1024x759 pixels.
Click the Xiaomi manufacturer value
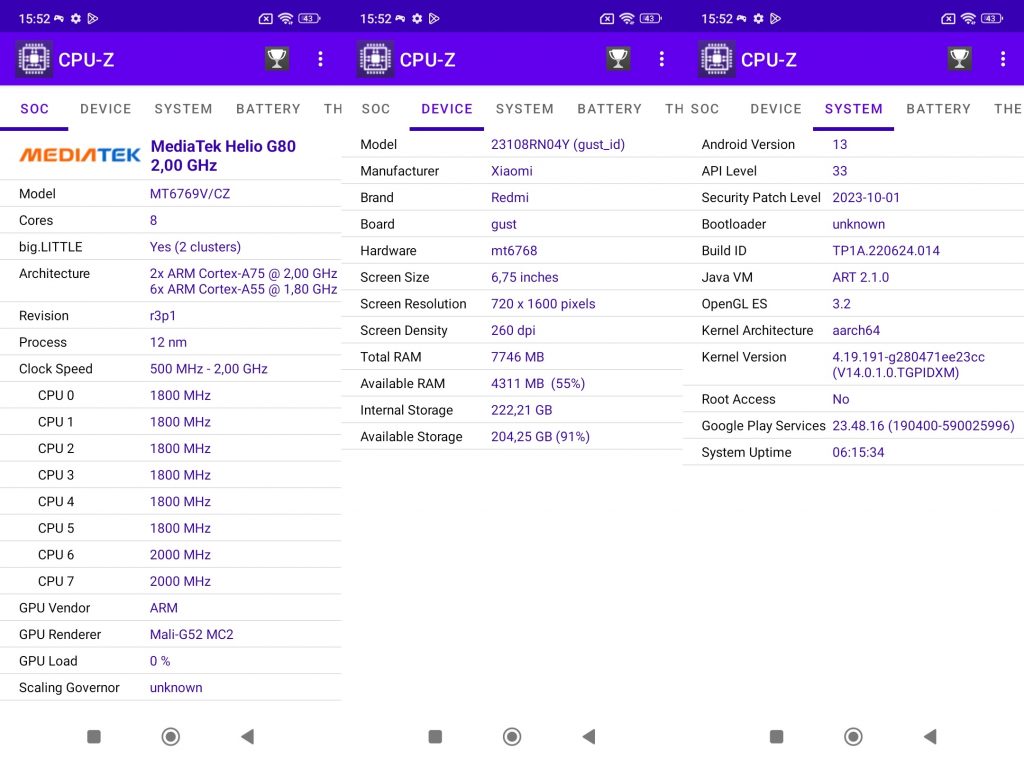point(511,171)
